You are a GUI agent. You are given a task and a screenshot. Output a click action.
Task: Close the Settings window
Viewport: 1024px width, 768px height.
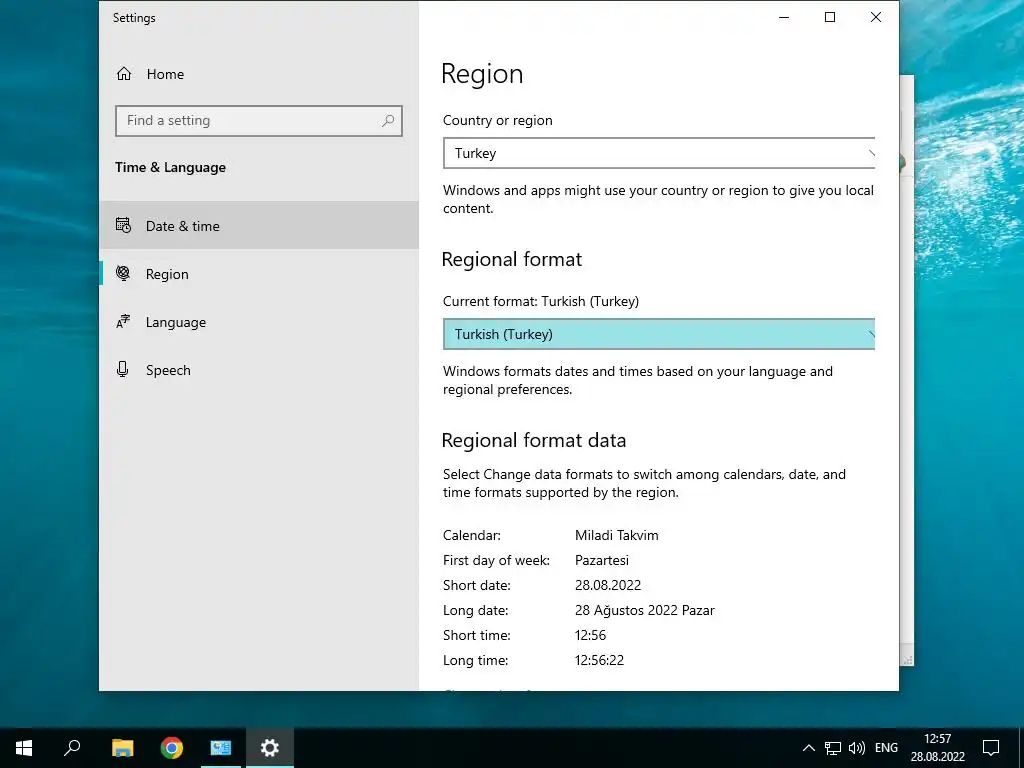[x=876, y=18]
